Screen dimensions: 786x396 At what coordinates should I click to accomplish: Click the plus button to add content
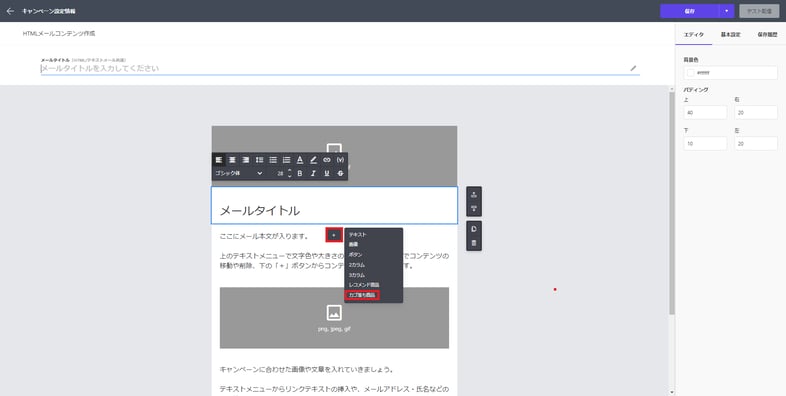334,235
